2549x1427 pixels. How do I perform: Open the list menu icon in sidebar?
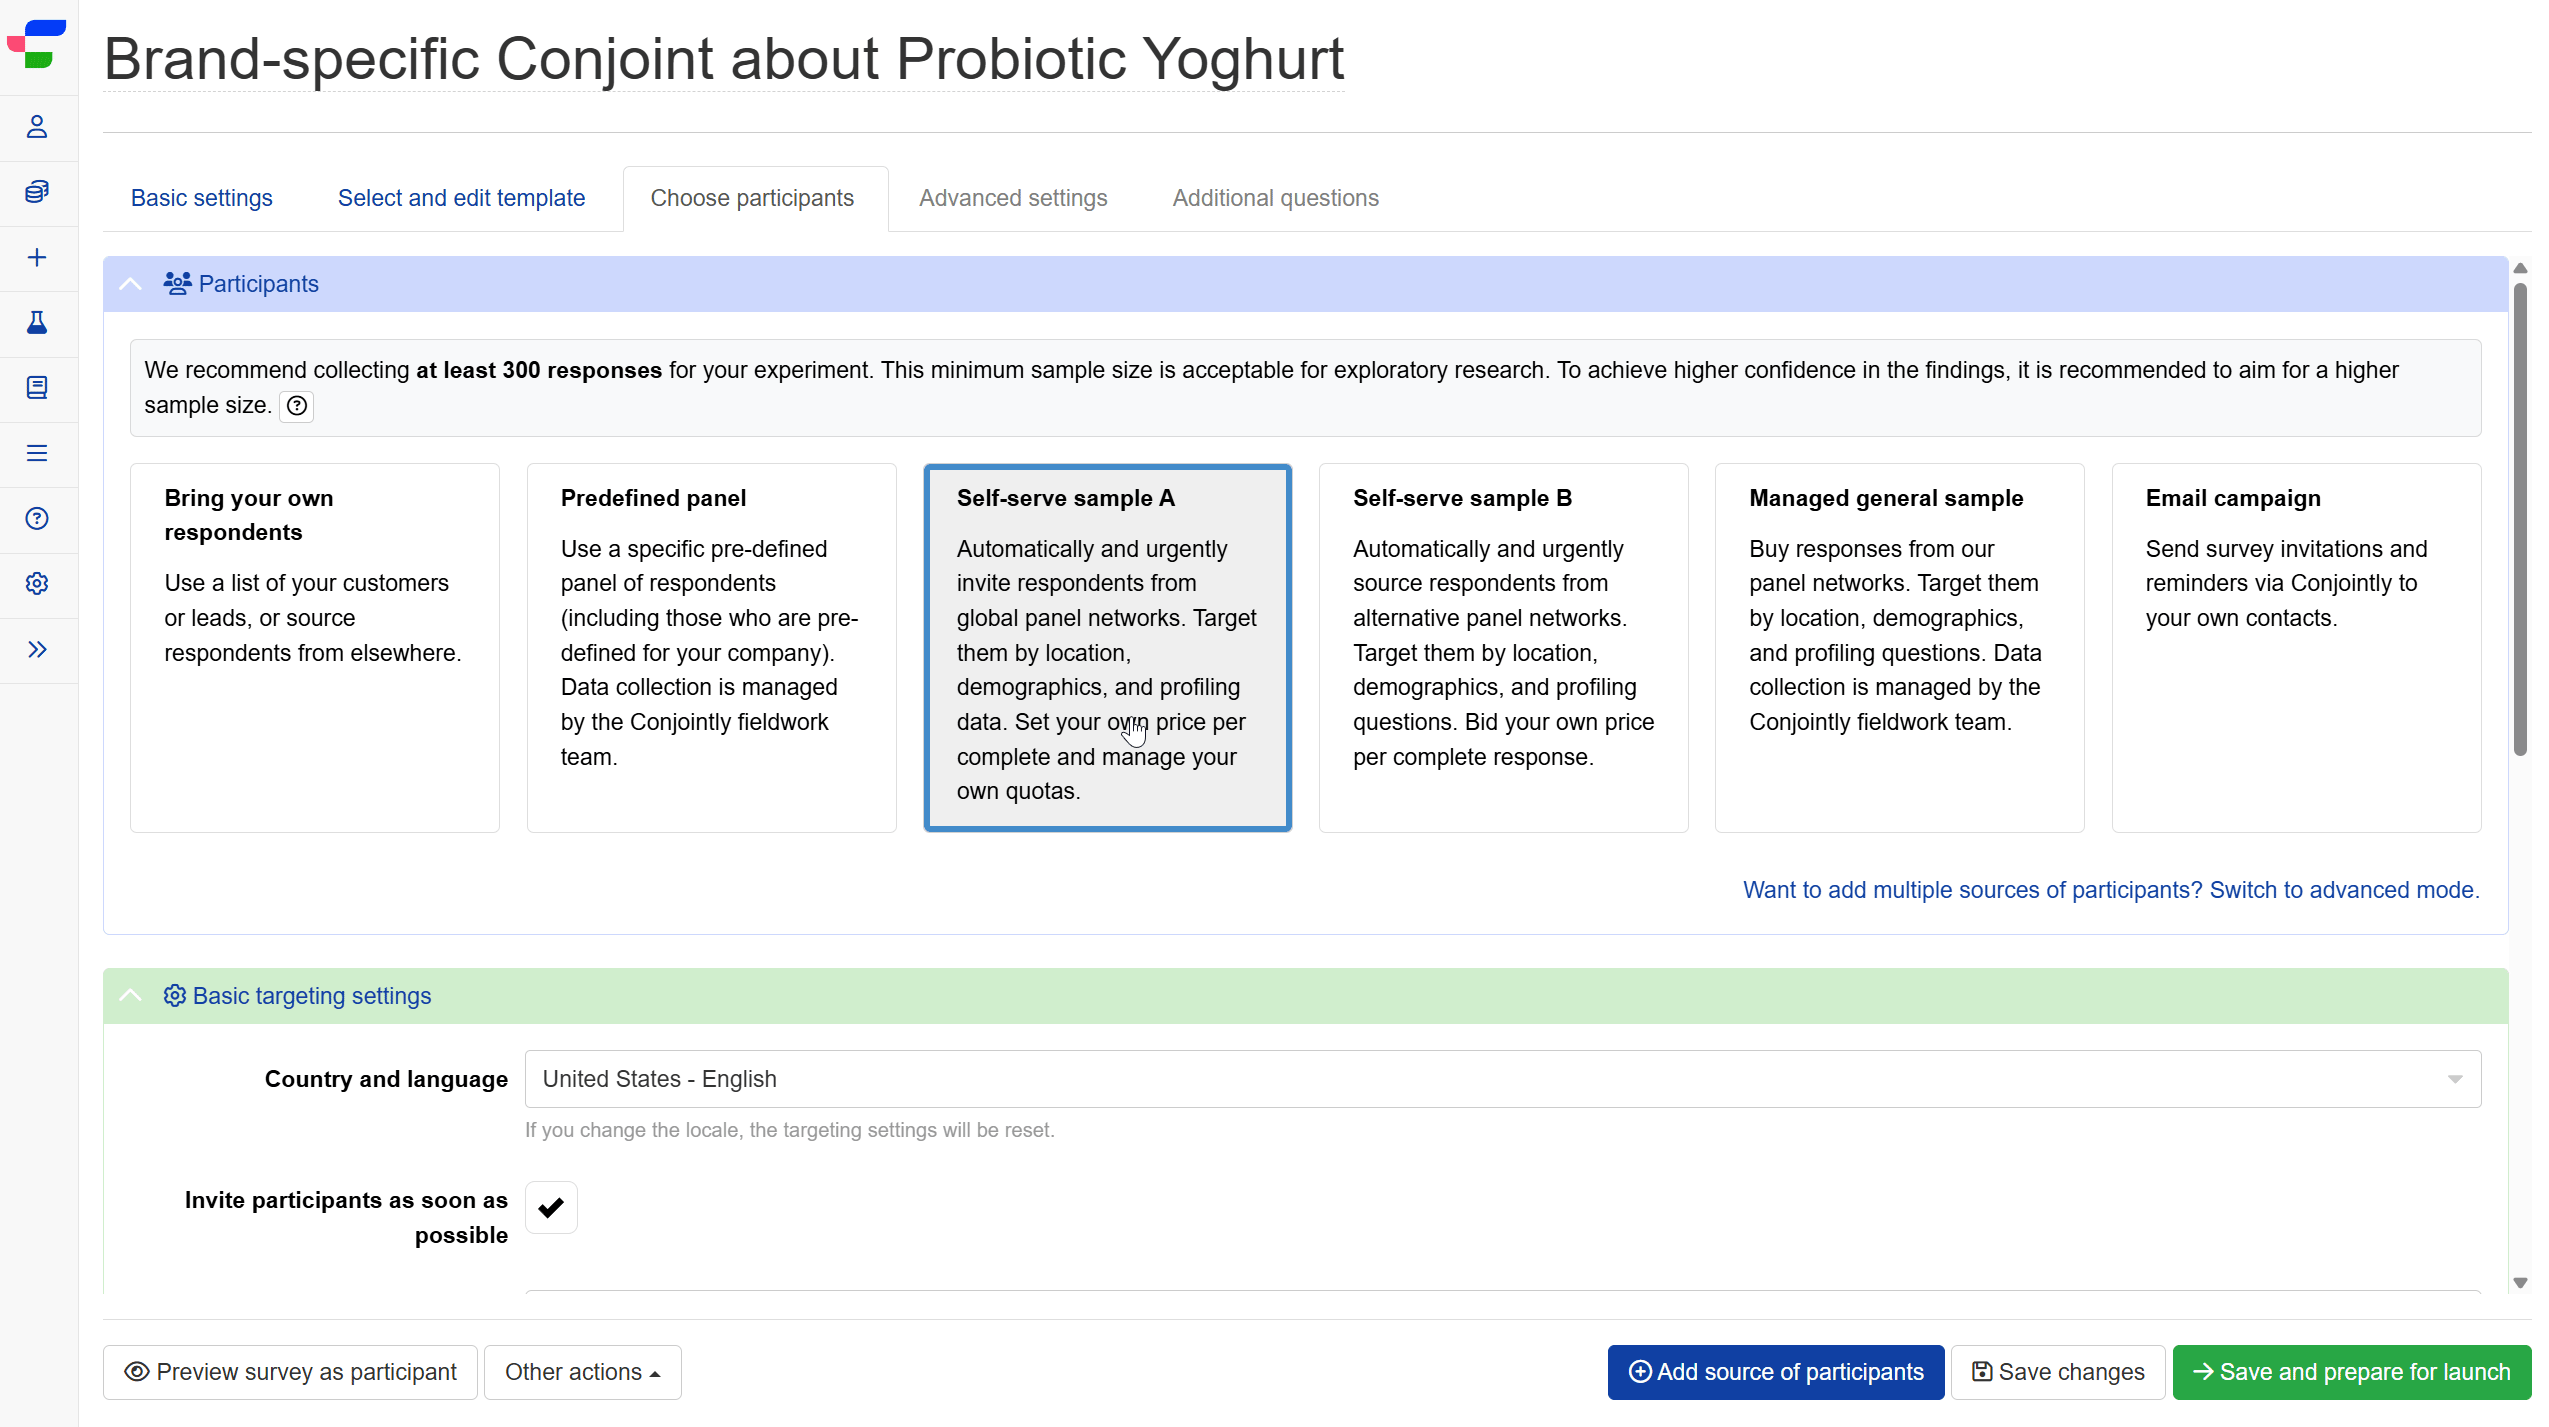pyautogui.click(x=37, y=453)
